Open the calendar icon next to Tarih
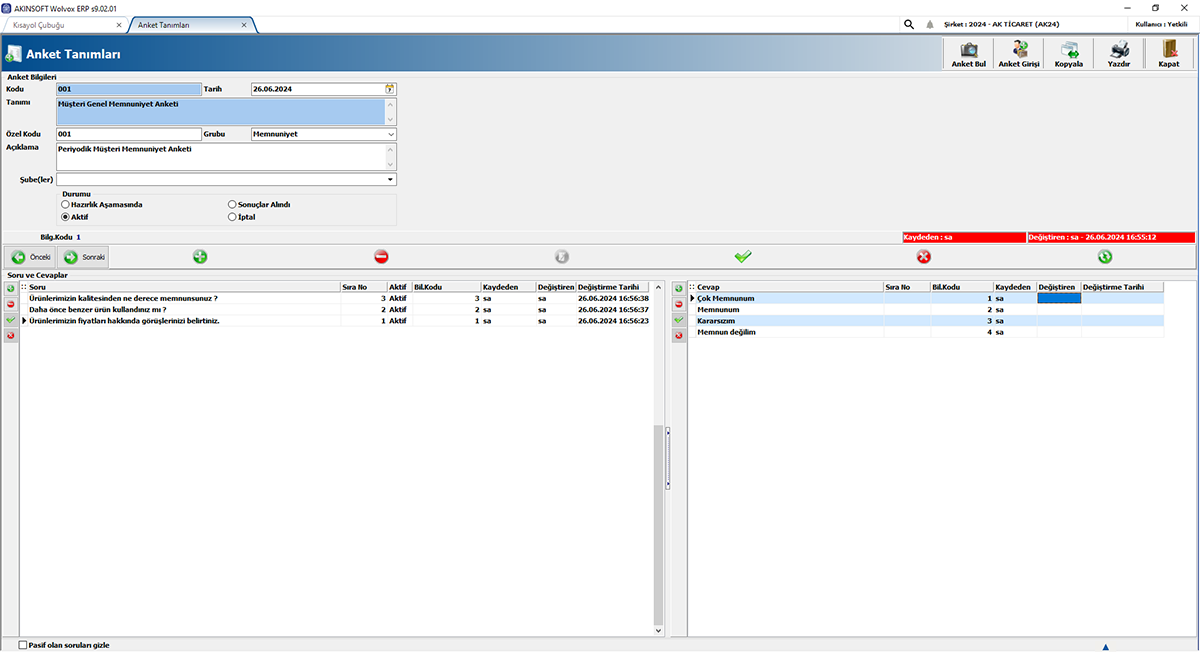Image resolution: width=1200 pixels, height=653 pixels. (389, 88)
